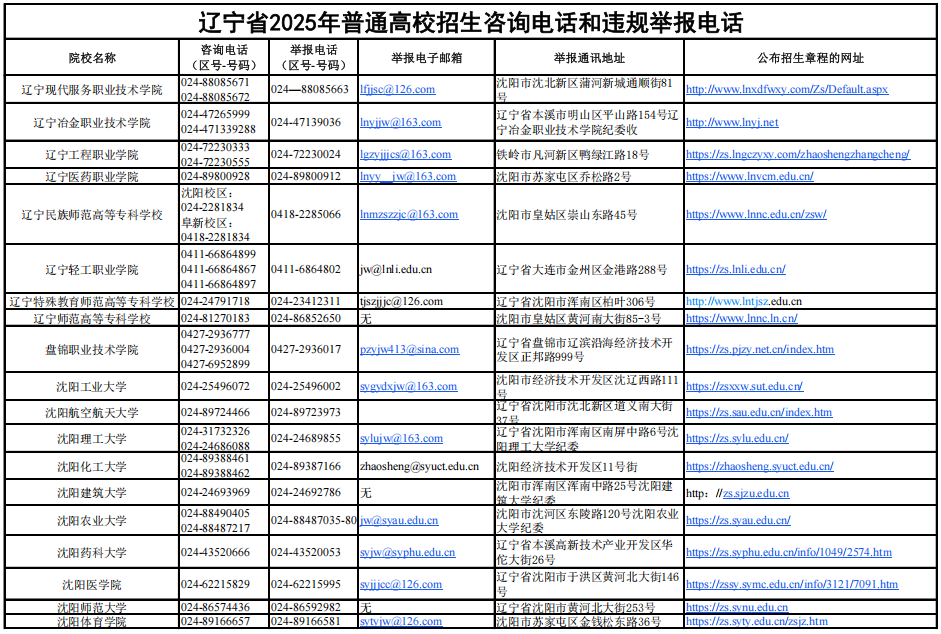The height and width of the screenshot is (634, 941).
Task: Open the www.lnxdfwxy.com admissions URL
Action: pyautogui.click(x=787, y=89)
